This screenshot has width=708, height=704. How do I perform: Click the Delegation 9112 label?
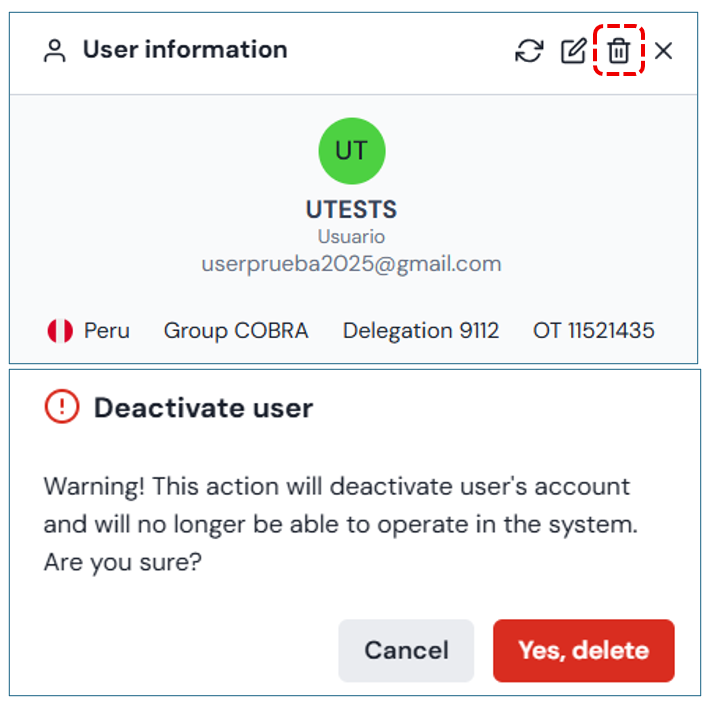[421, 331]
